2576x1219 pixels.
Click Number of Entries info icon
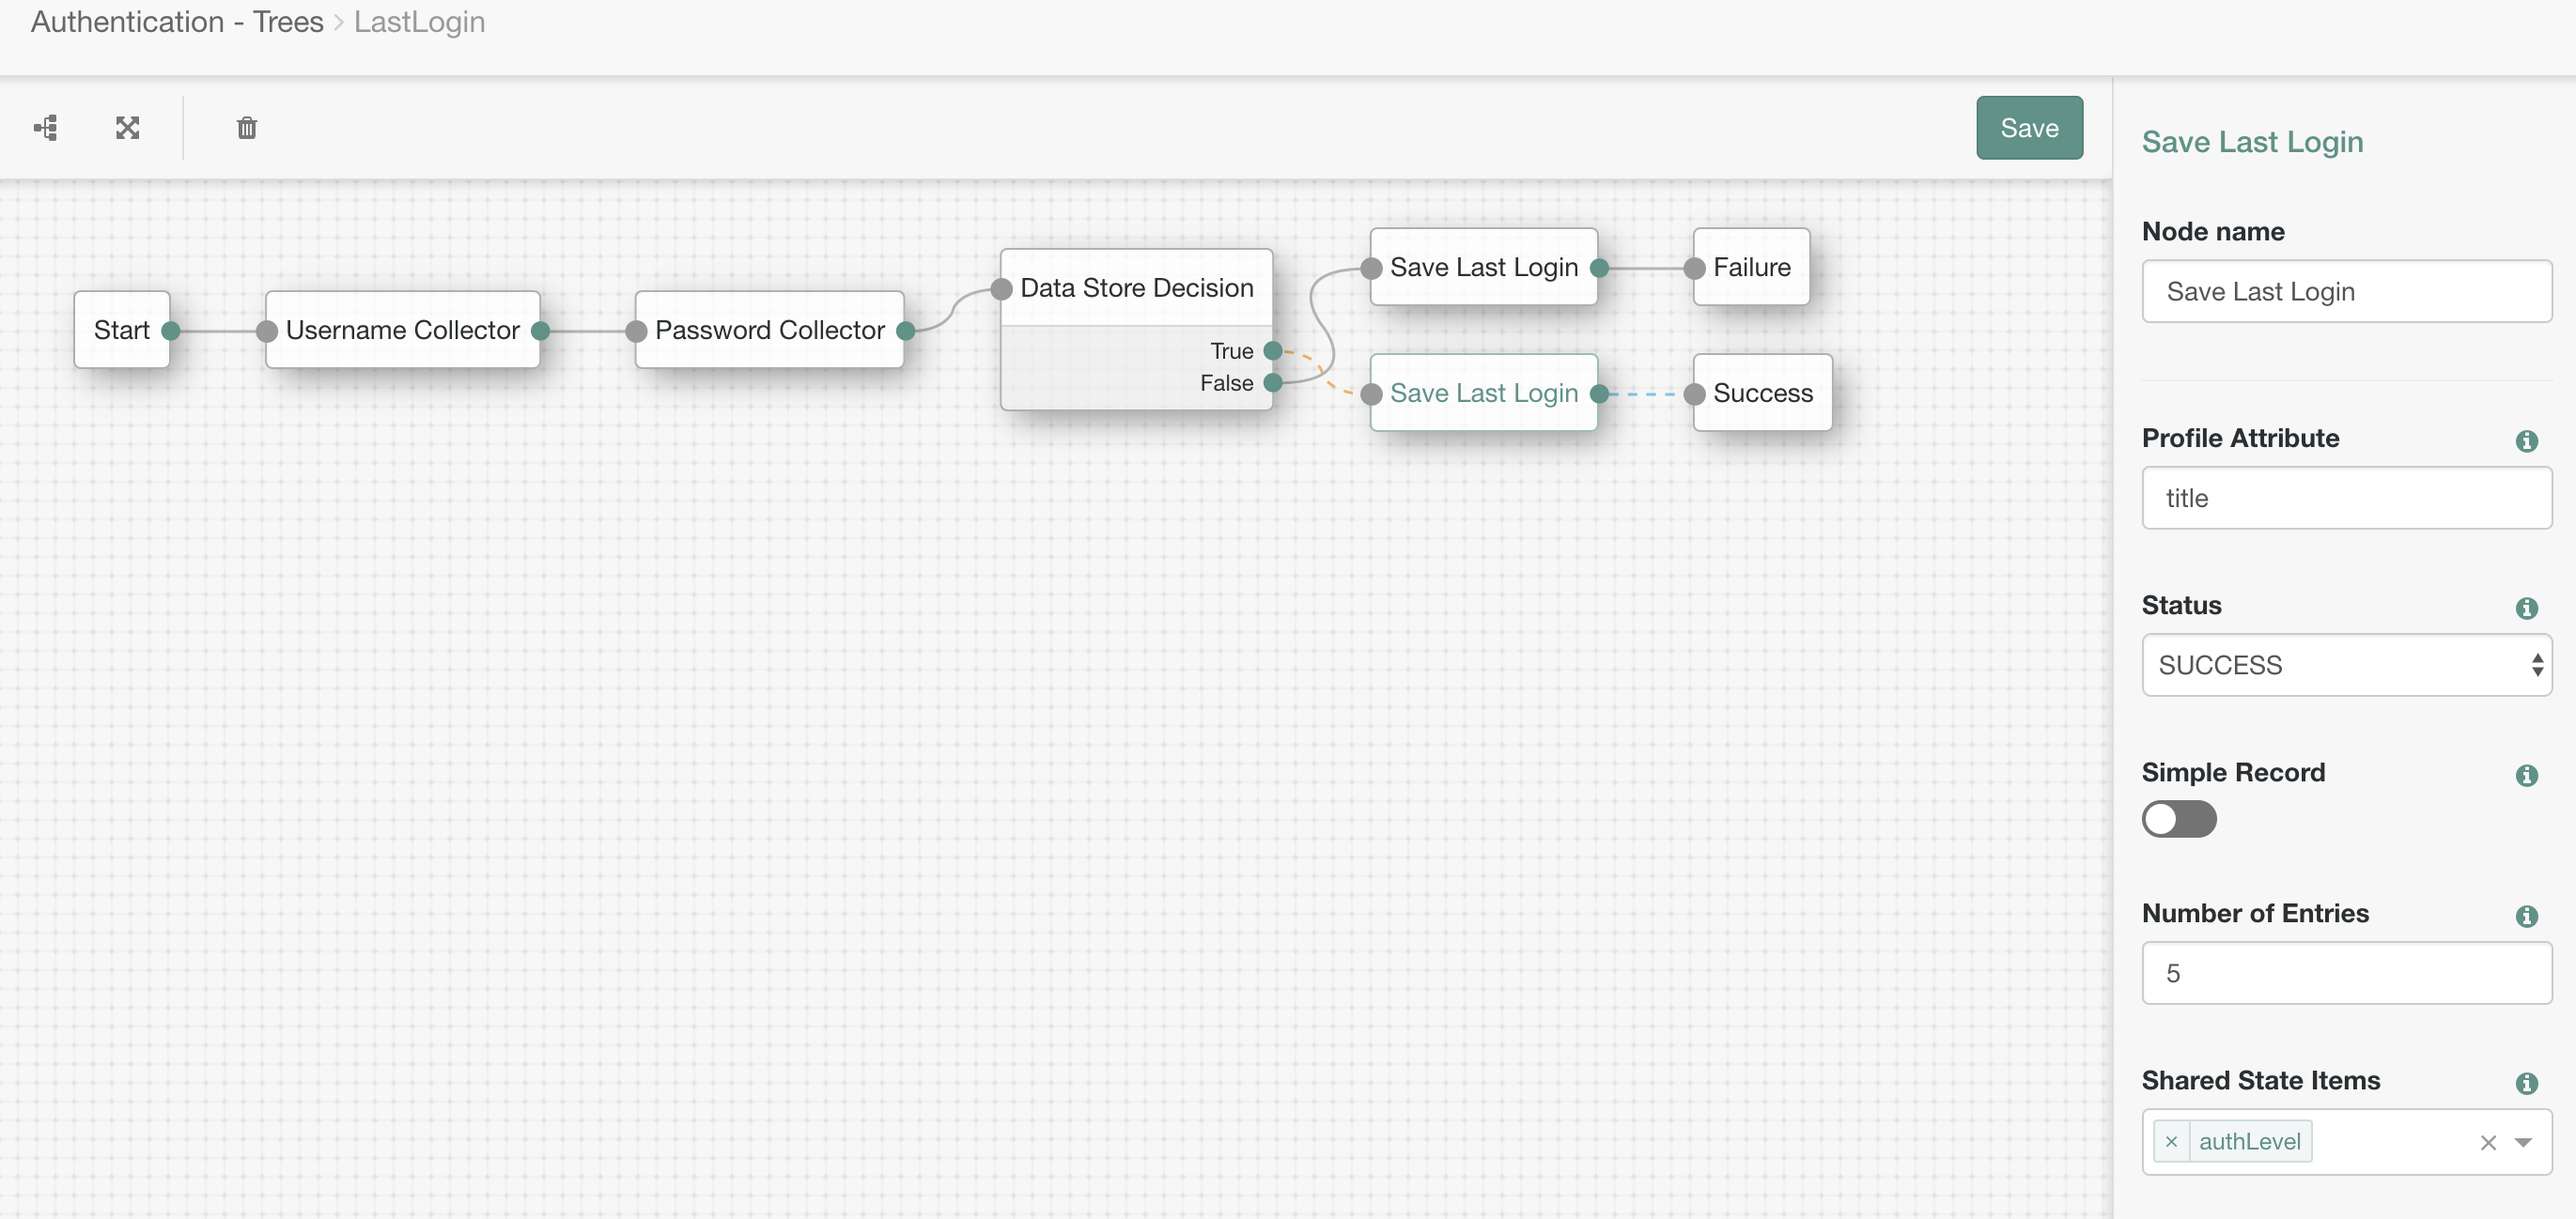(x=2526, y=916)
